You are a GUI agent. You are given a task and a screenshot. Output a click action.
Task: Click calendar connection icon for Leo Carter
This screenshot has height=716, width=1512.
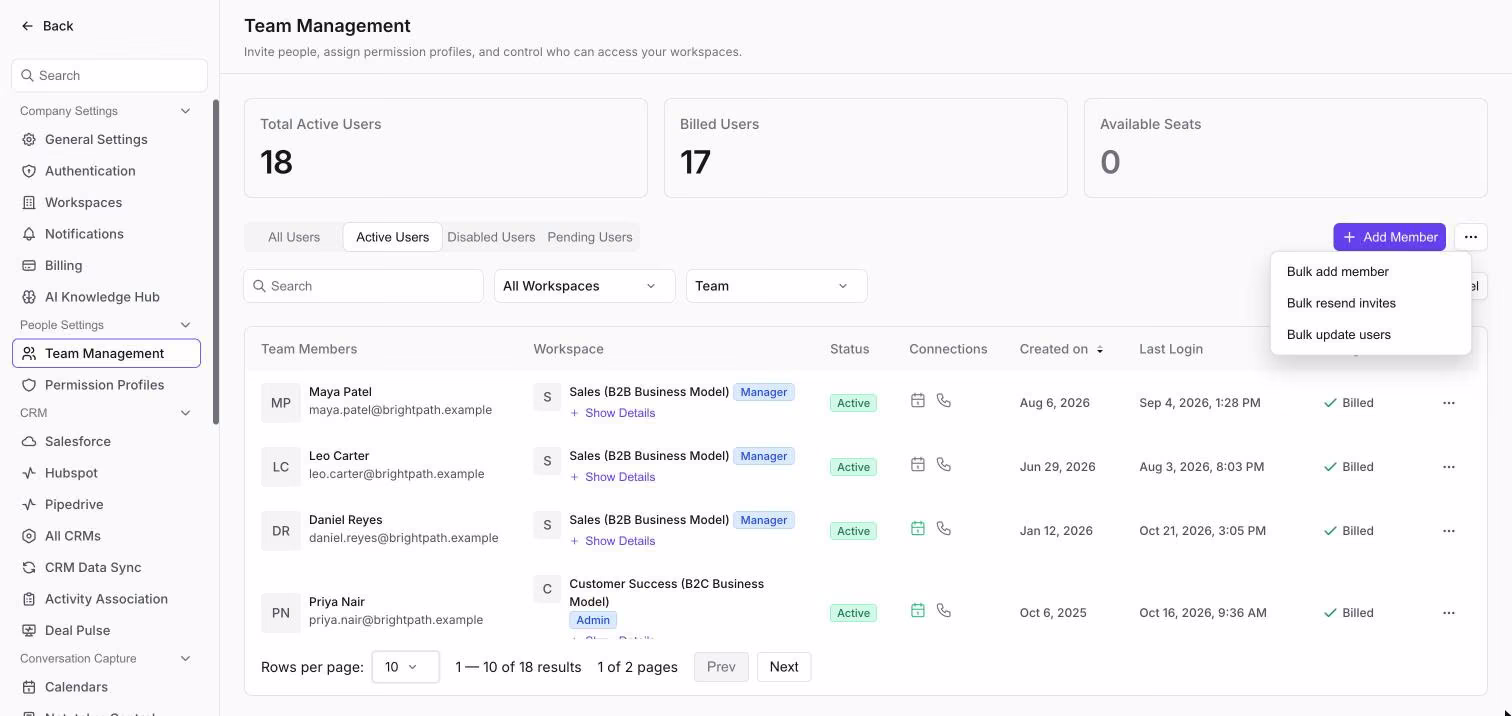pos(917,464)
